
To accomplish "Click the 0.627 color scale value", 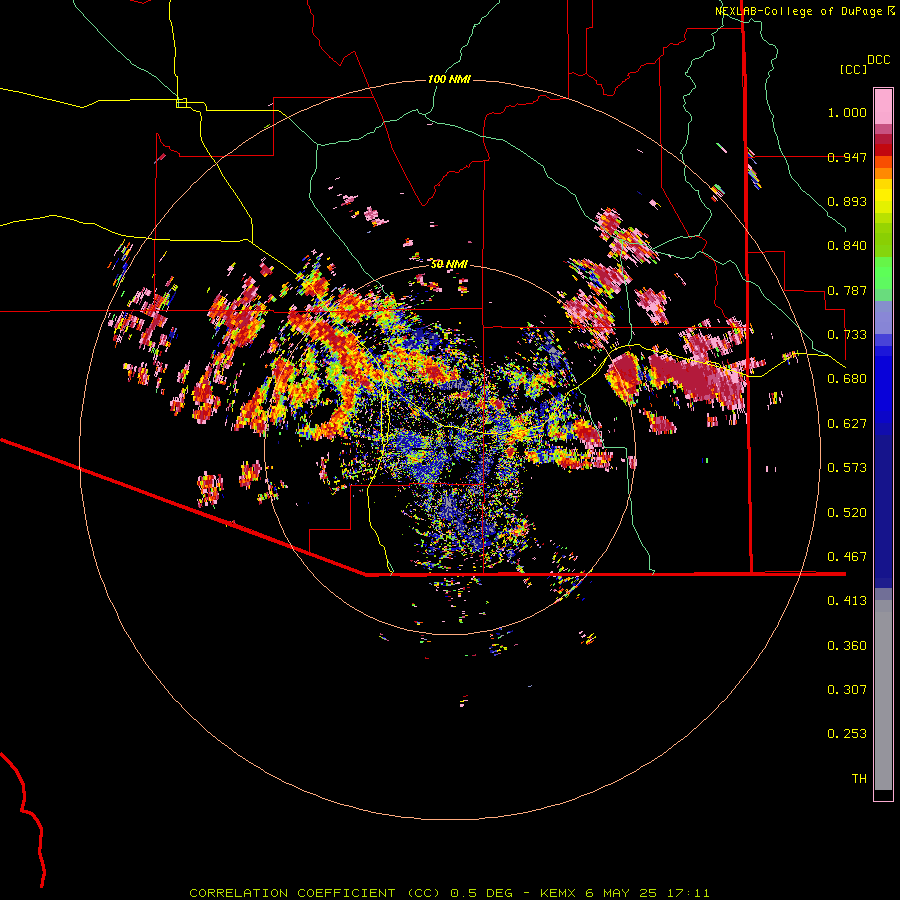I will (x=847, y=424).
